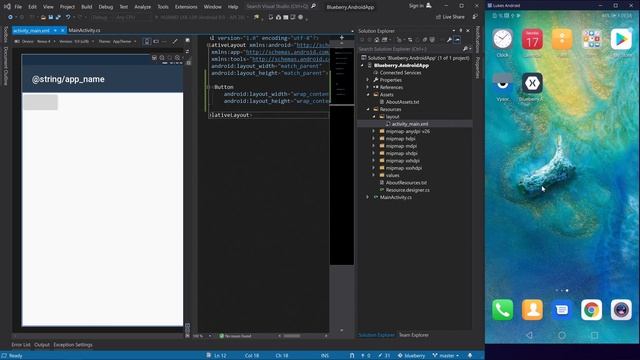The height and width of the screenshot is (360, 640).
Task: Select Resource.designer.cs file
Action: (407, 190)
